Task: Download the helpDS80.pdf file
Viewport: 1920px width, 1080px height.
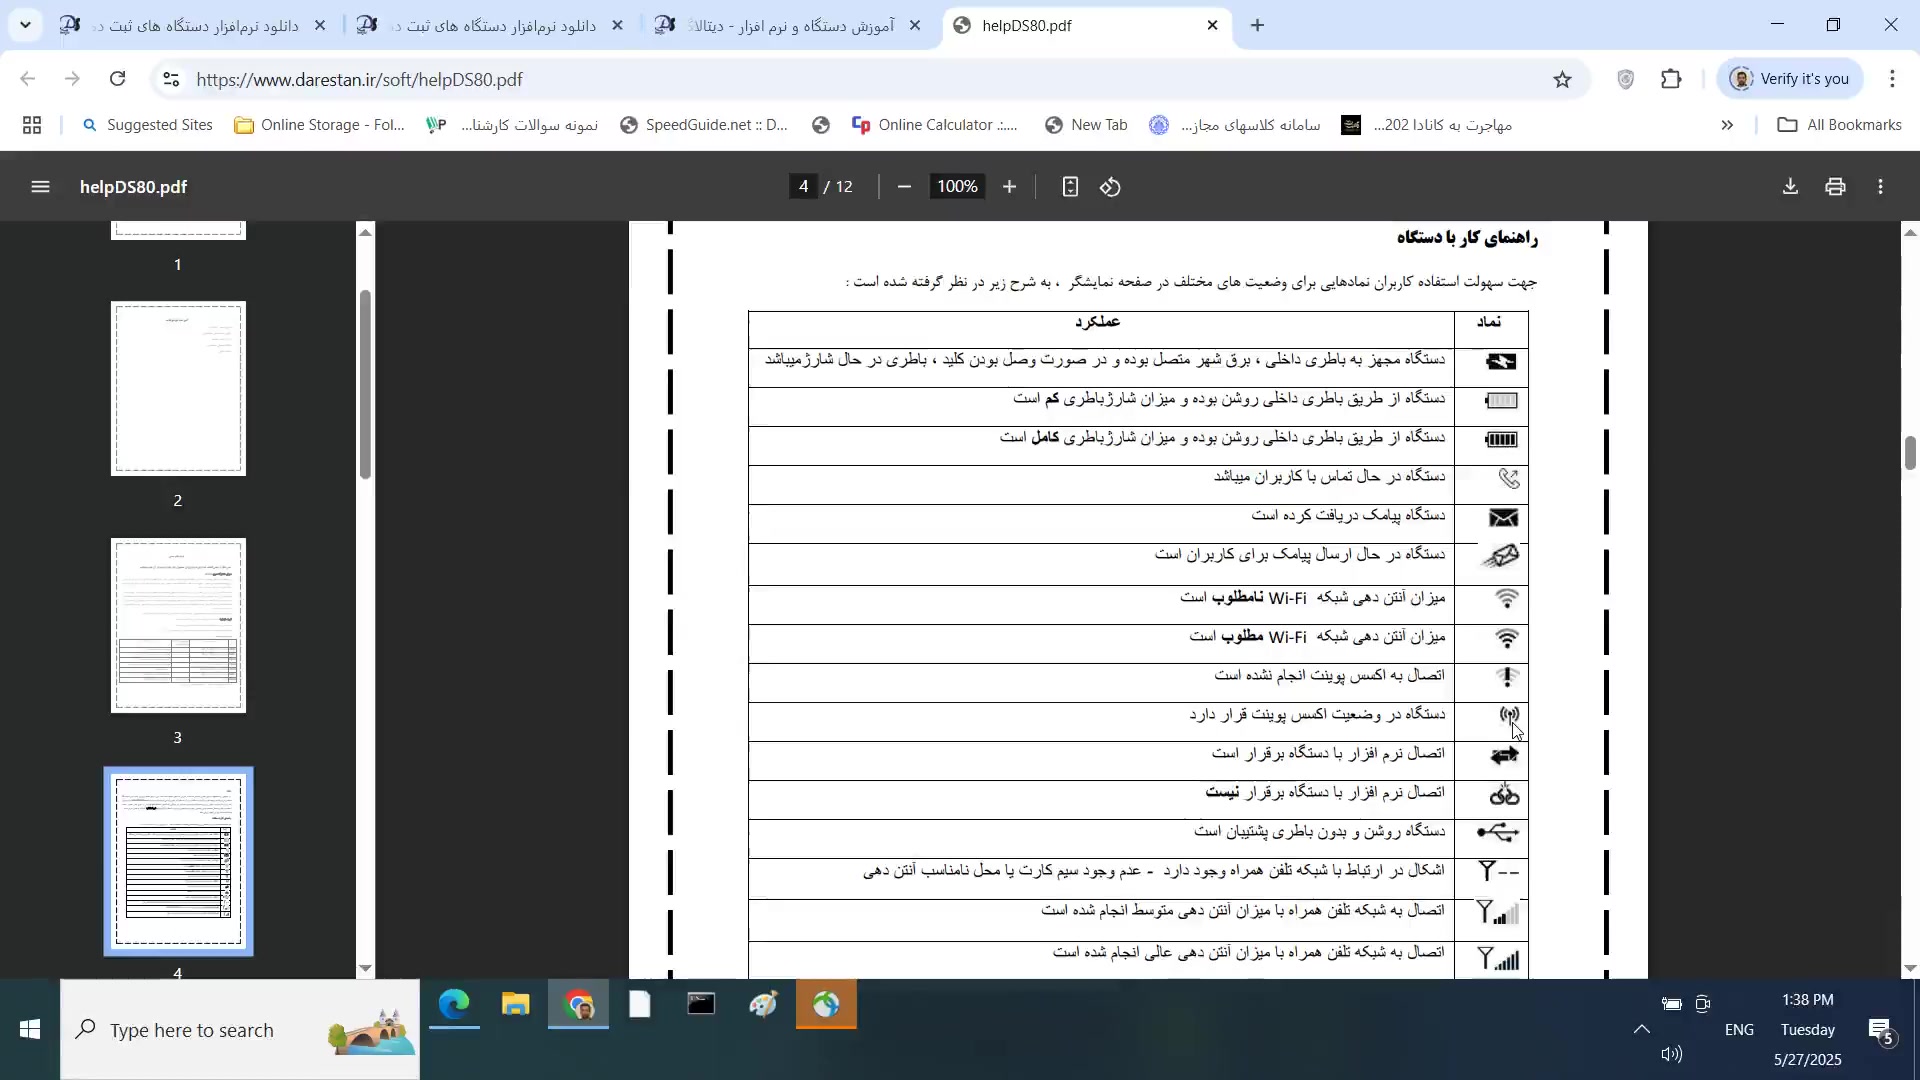Action: [1790, 187]
